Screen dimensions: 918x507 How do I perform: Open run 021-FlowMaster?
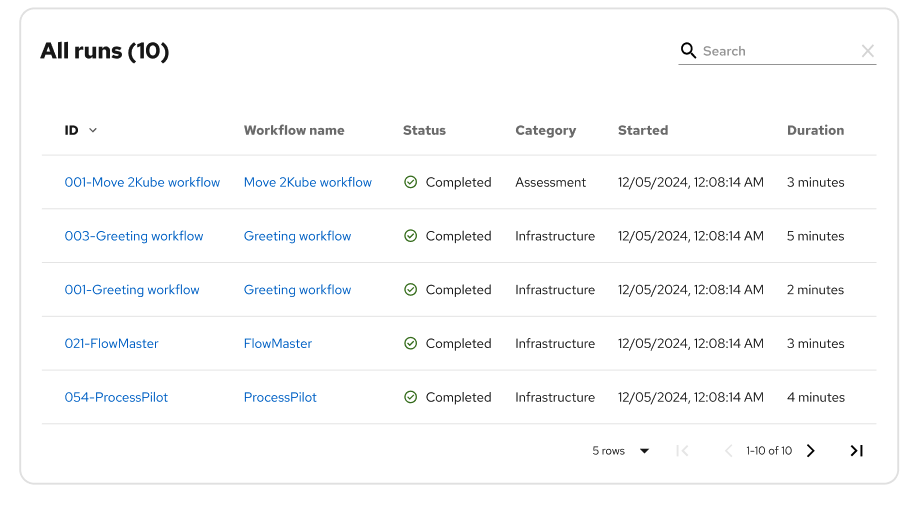click(x=111, y=343)
